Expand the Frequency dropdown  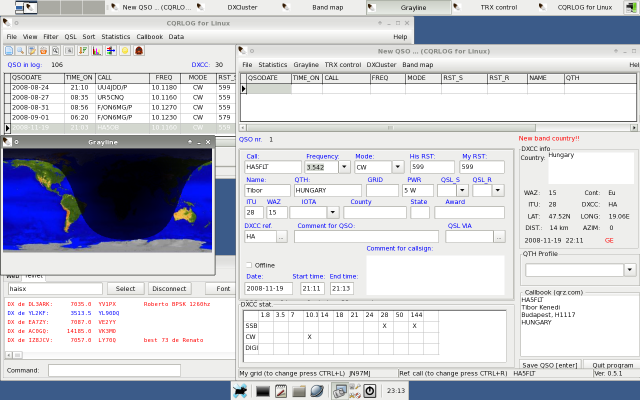click(344, 167)
